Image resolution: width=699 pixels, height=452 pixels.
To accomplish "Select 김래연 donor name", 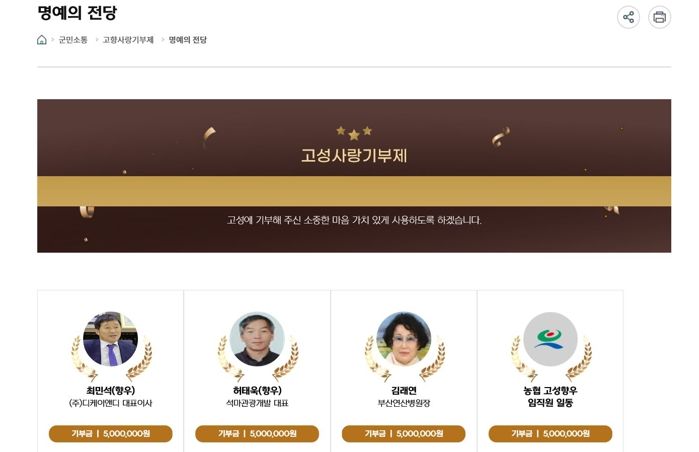I will (x=404, y=390).
